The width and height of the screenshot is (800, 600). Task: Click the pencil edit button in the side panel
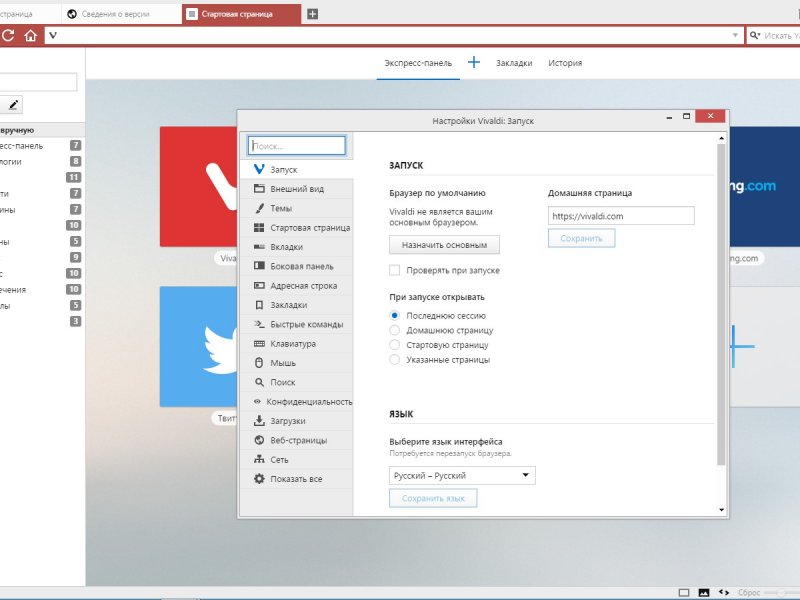tap(13, 105)
